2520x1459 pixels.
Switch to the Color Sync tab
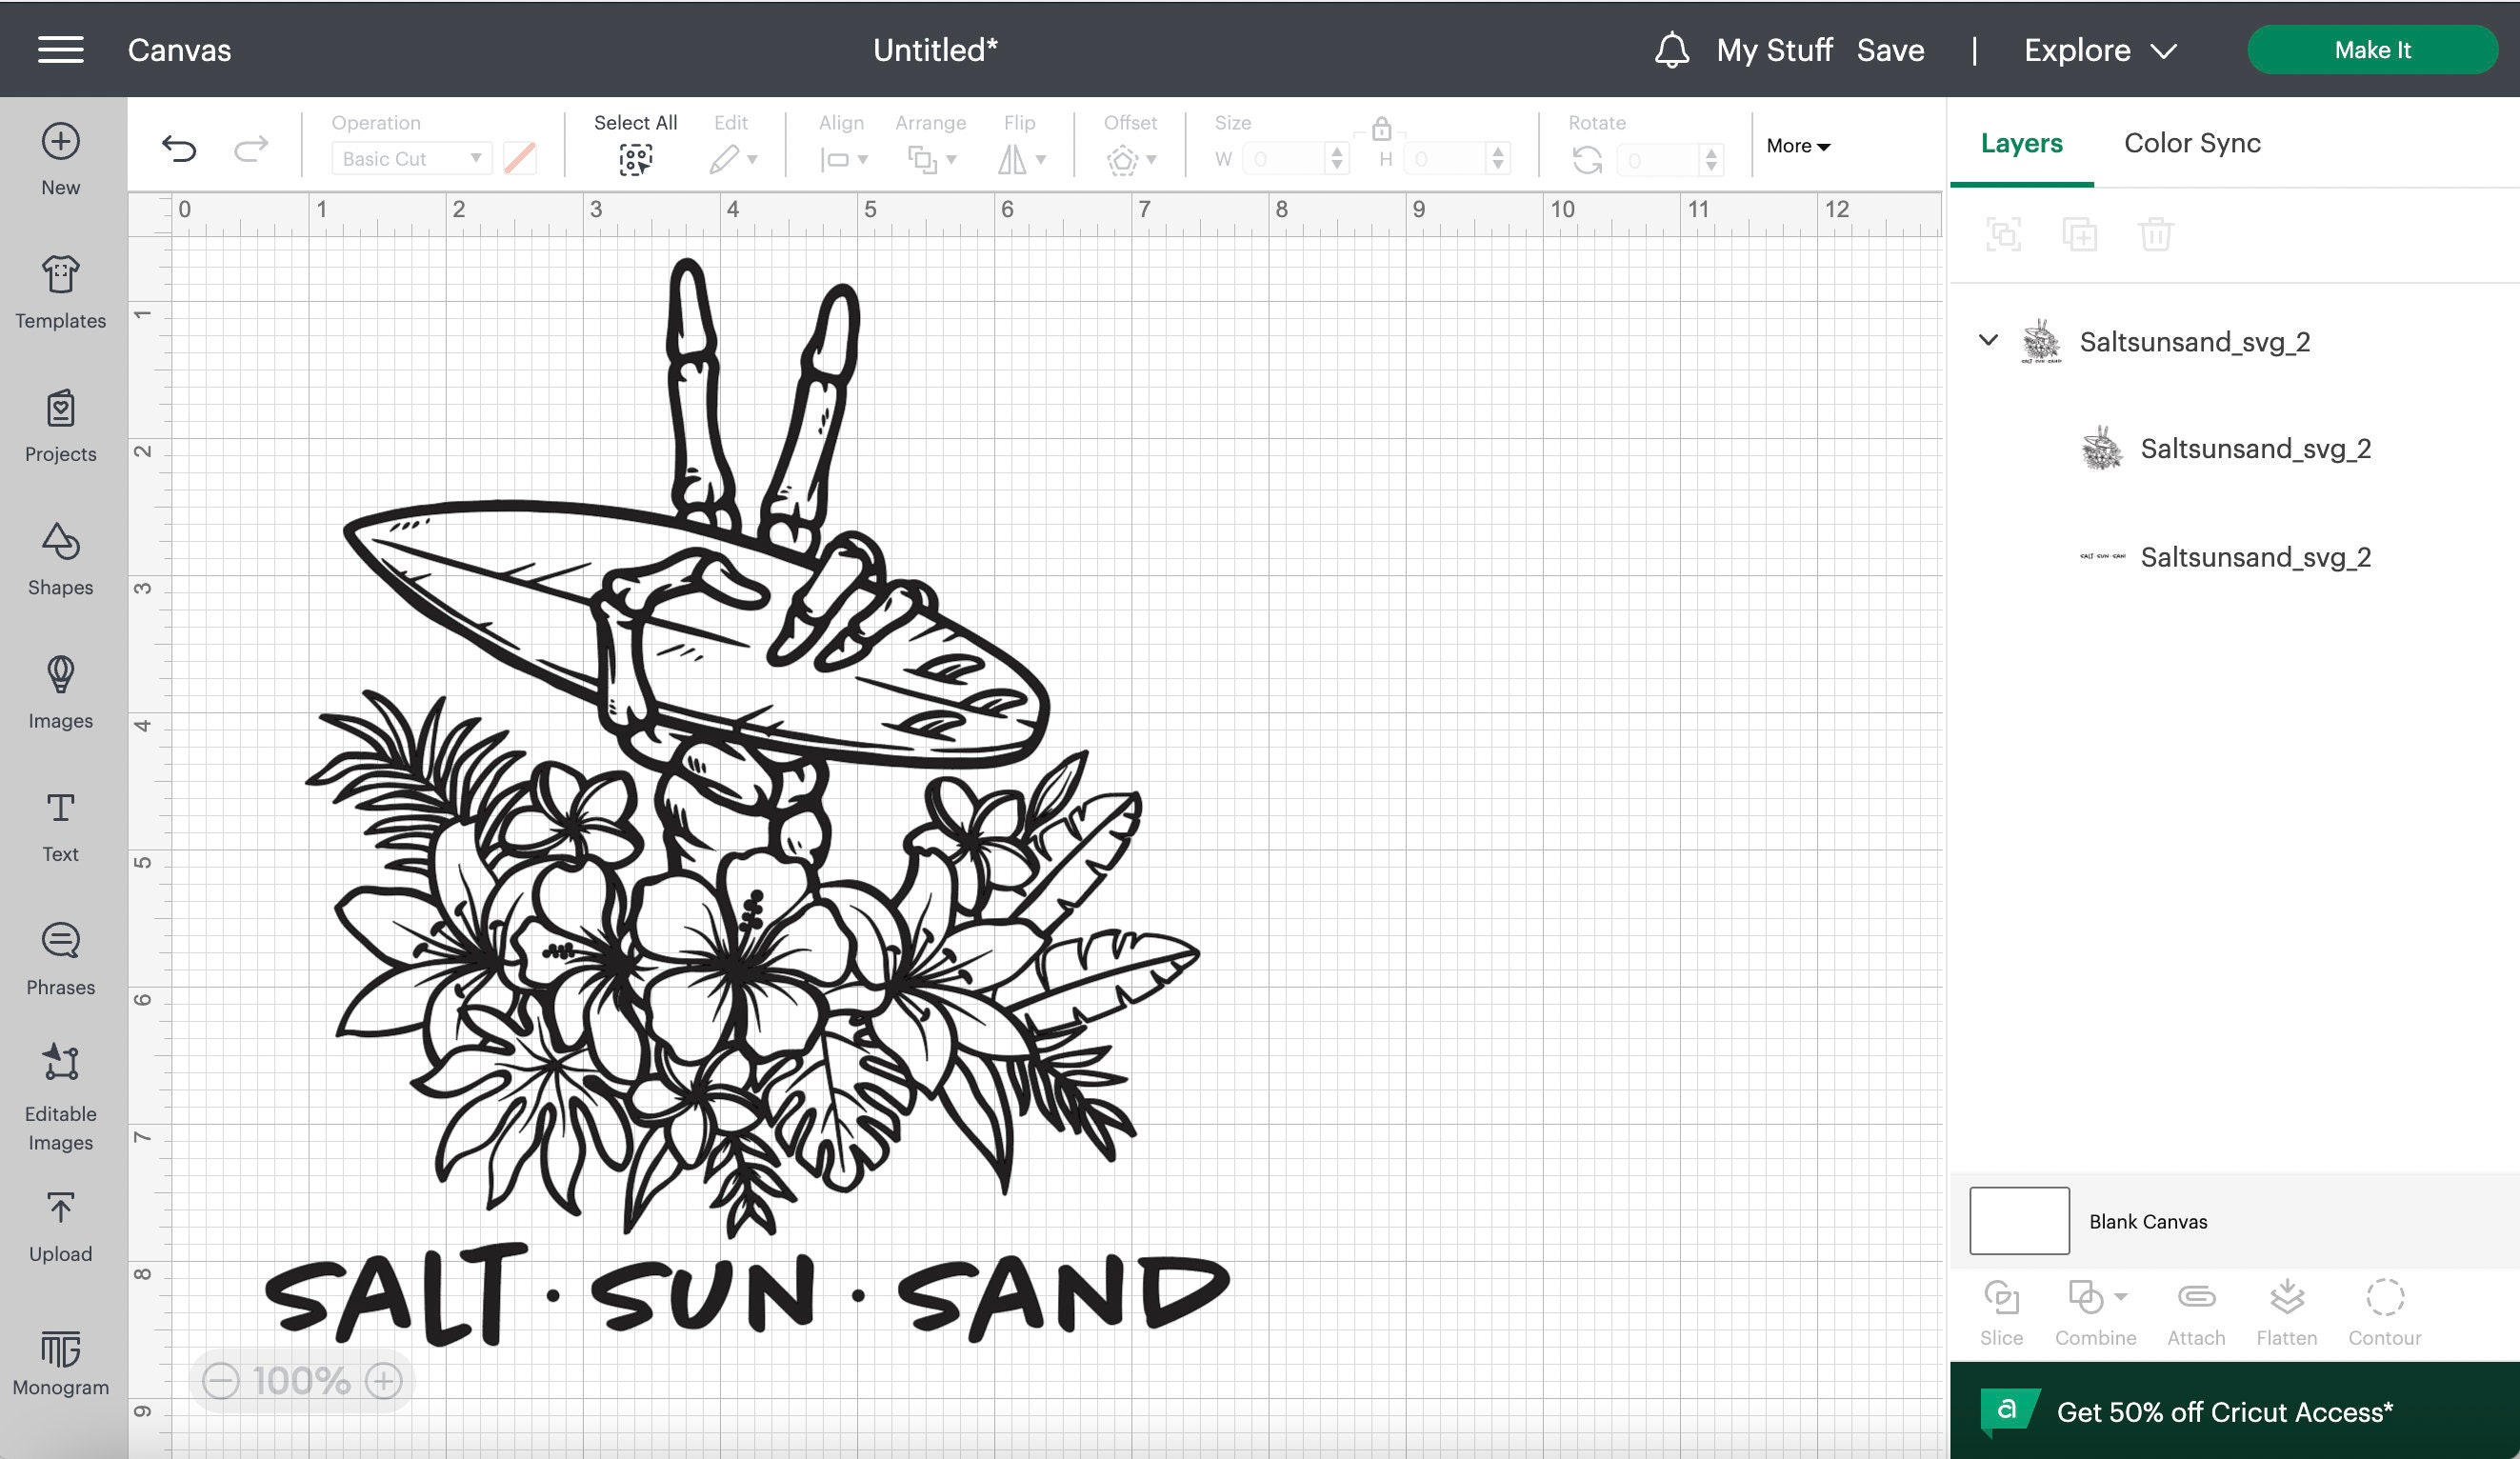pyautogui.click(x=2191, y=143)
